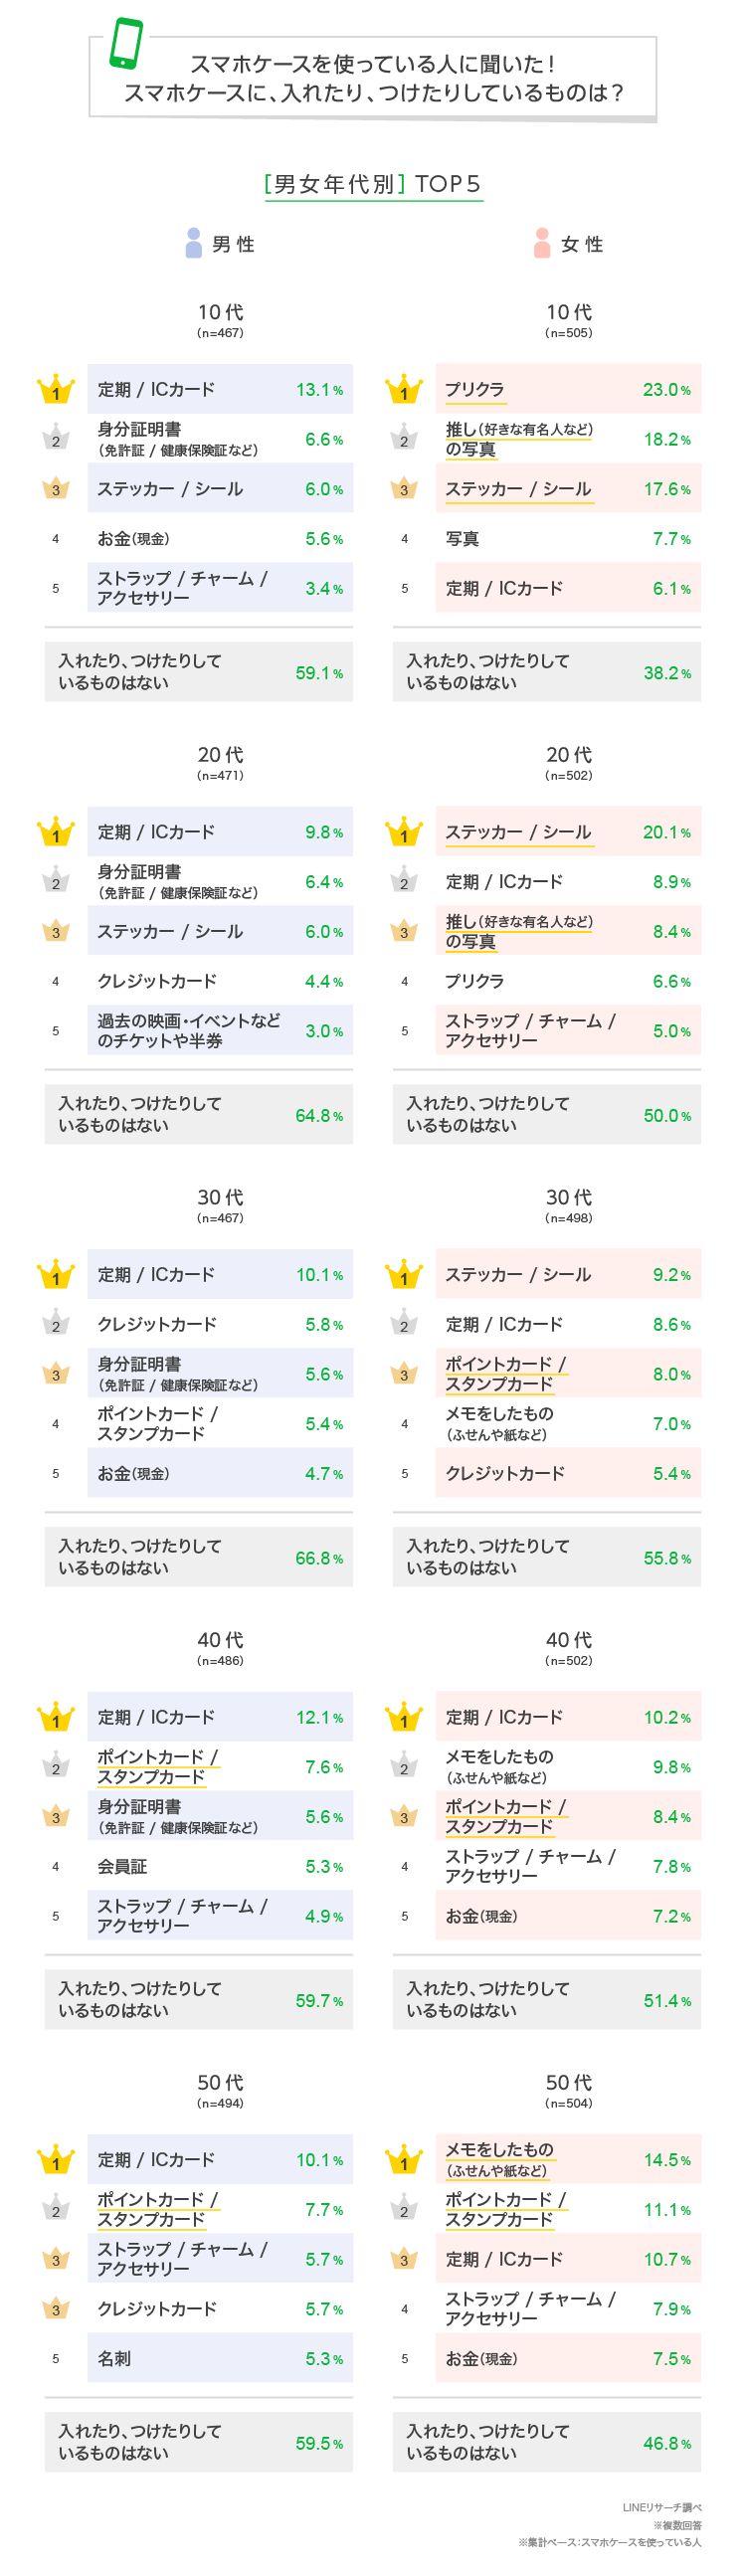Click the pink female person icon

[x=542, y=243]
